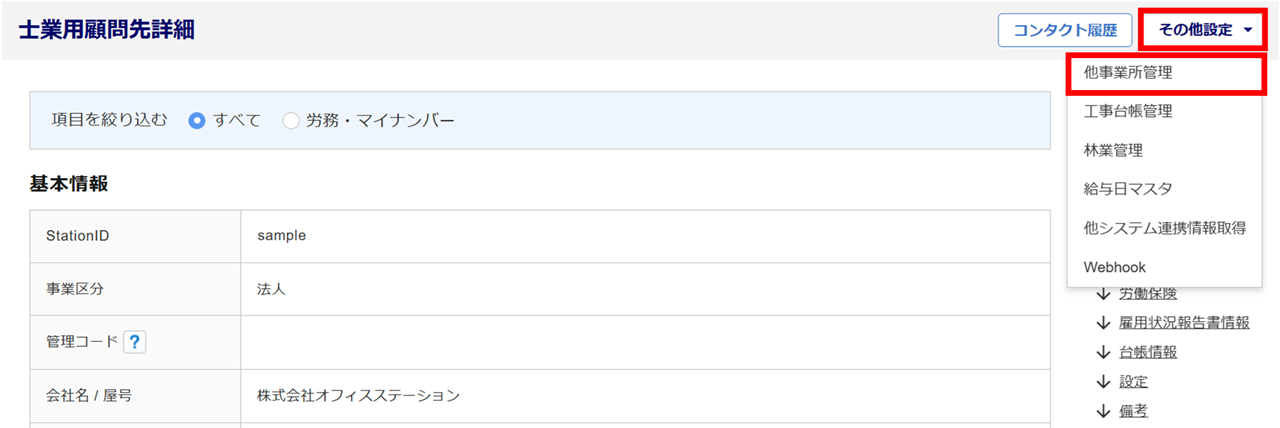Click the down arrow icon beside 雇用状況報告書情報

(1104, 322)
